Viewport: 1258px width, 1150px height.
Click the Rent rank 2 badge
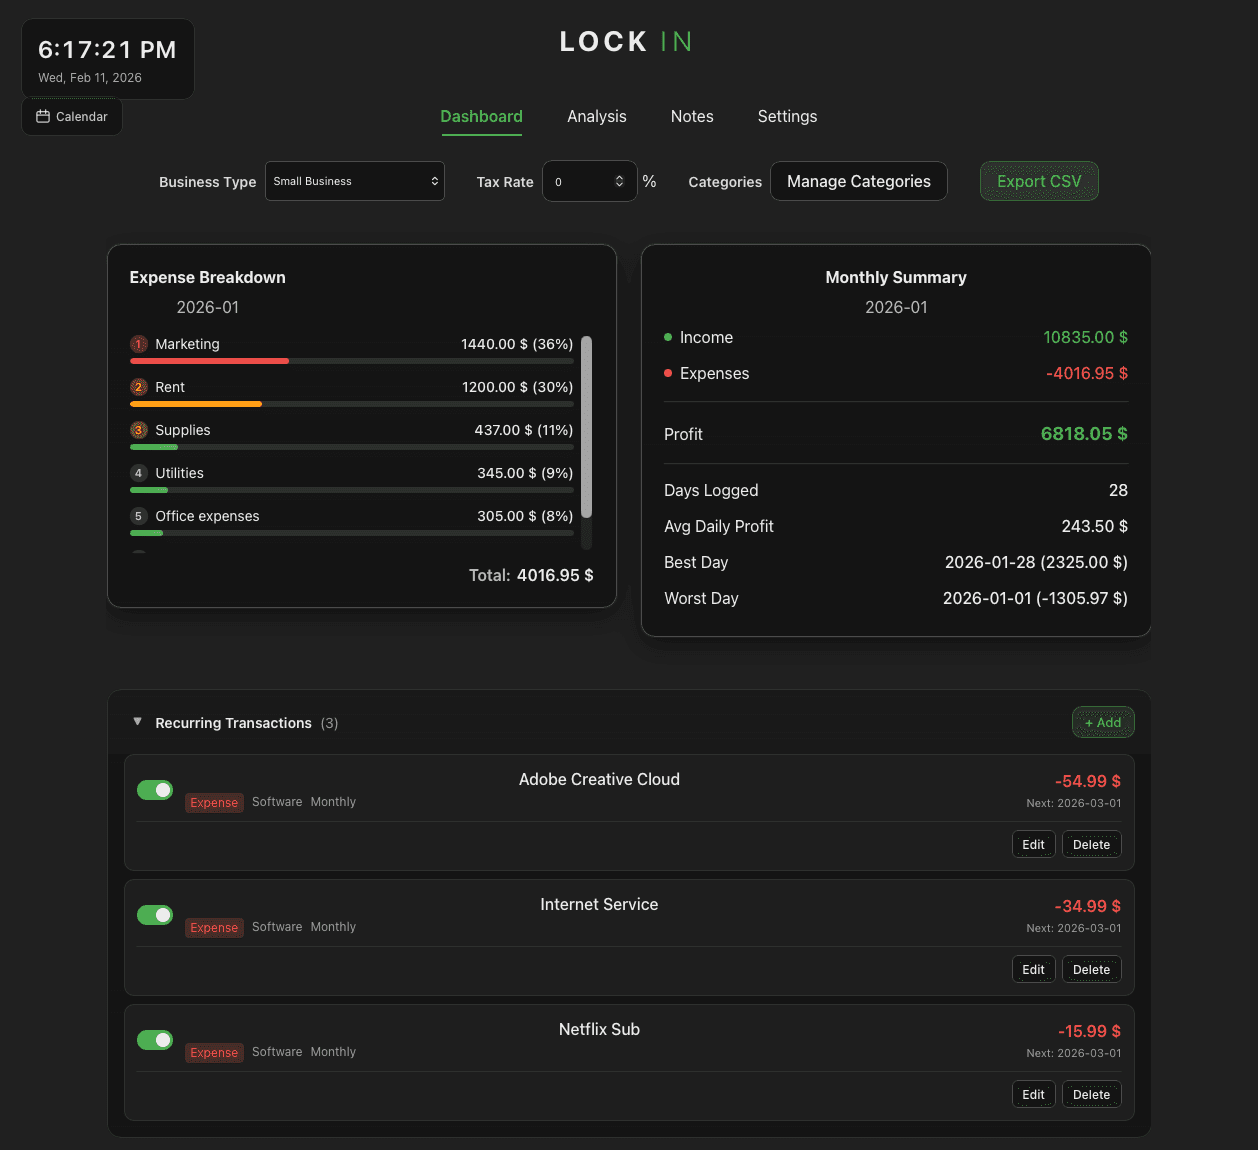pos(139,387)
